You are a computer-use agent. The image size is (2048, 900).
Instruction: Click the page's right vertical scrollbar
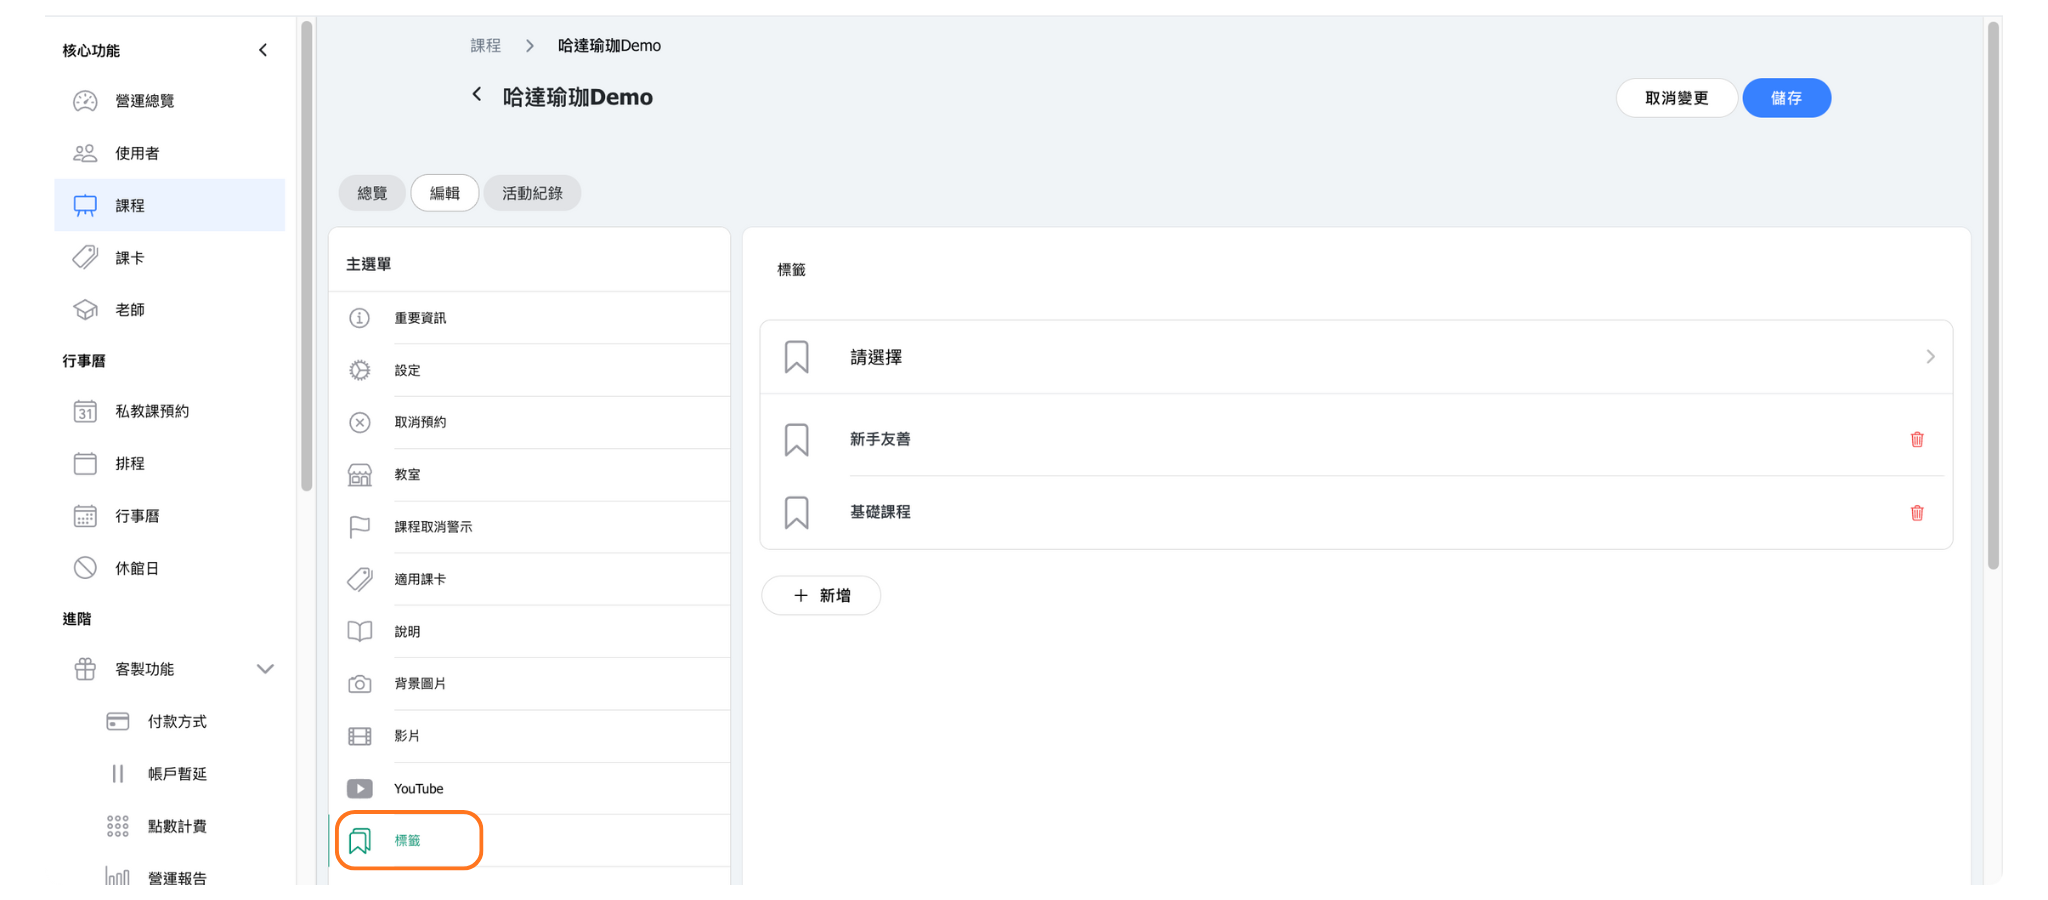(1993, 300)
